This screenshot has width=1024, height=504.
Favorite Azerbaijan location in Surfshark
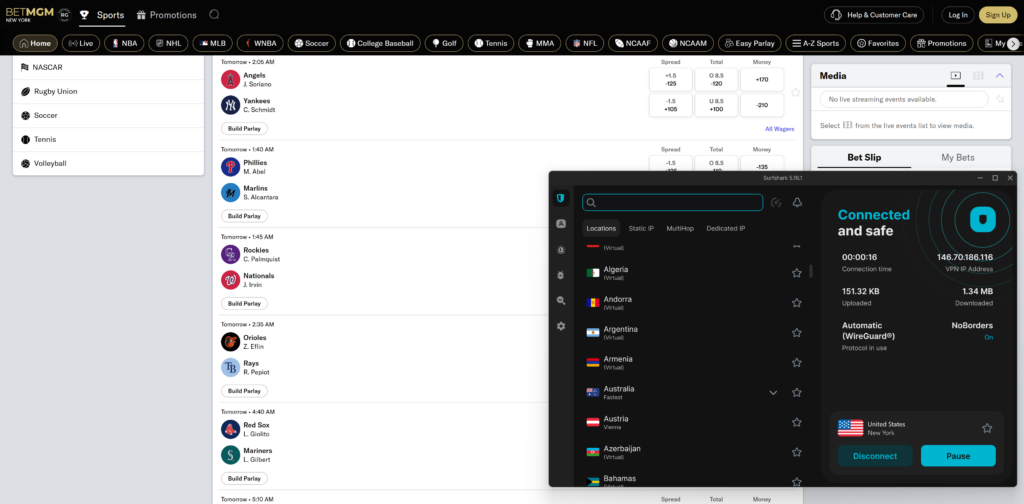(797, 452)
